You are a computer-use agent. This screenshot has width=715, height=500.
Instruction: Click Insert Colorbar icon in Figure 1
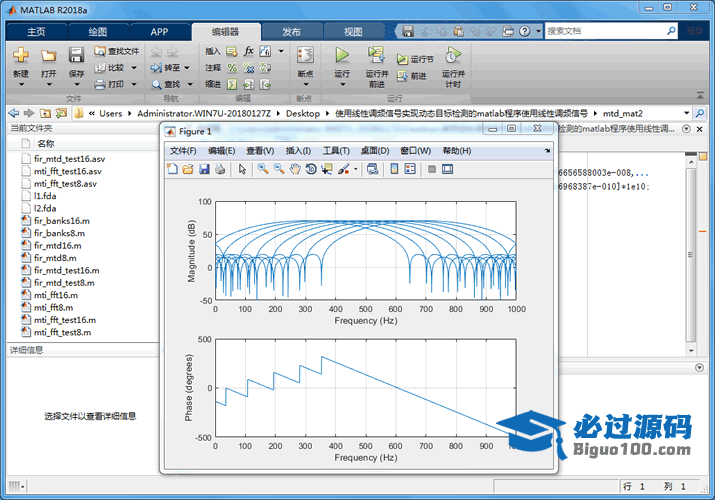[x=394, y=169]
